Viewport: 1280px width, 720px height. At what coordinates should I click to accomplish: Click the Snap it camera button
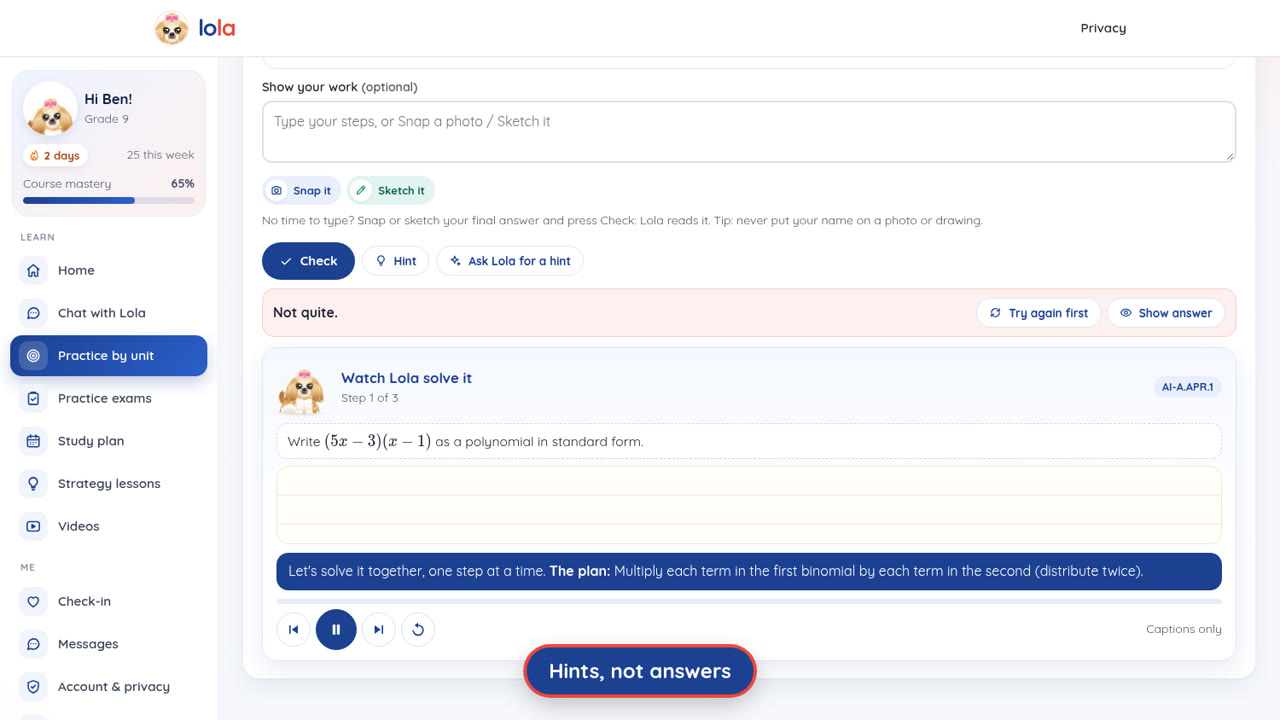[x=302, y=190]
